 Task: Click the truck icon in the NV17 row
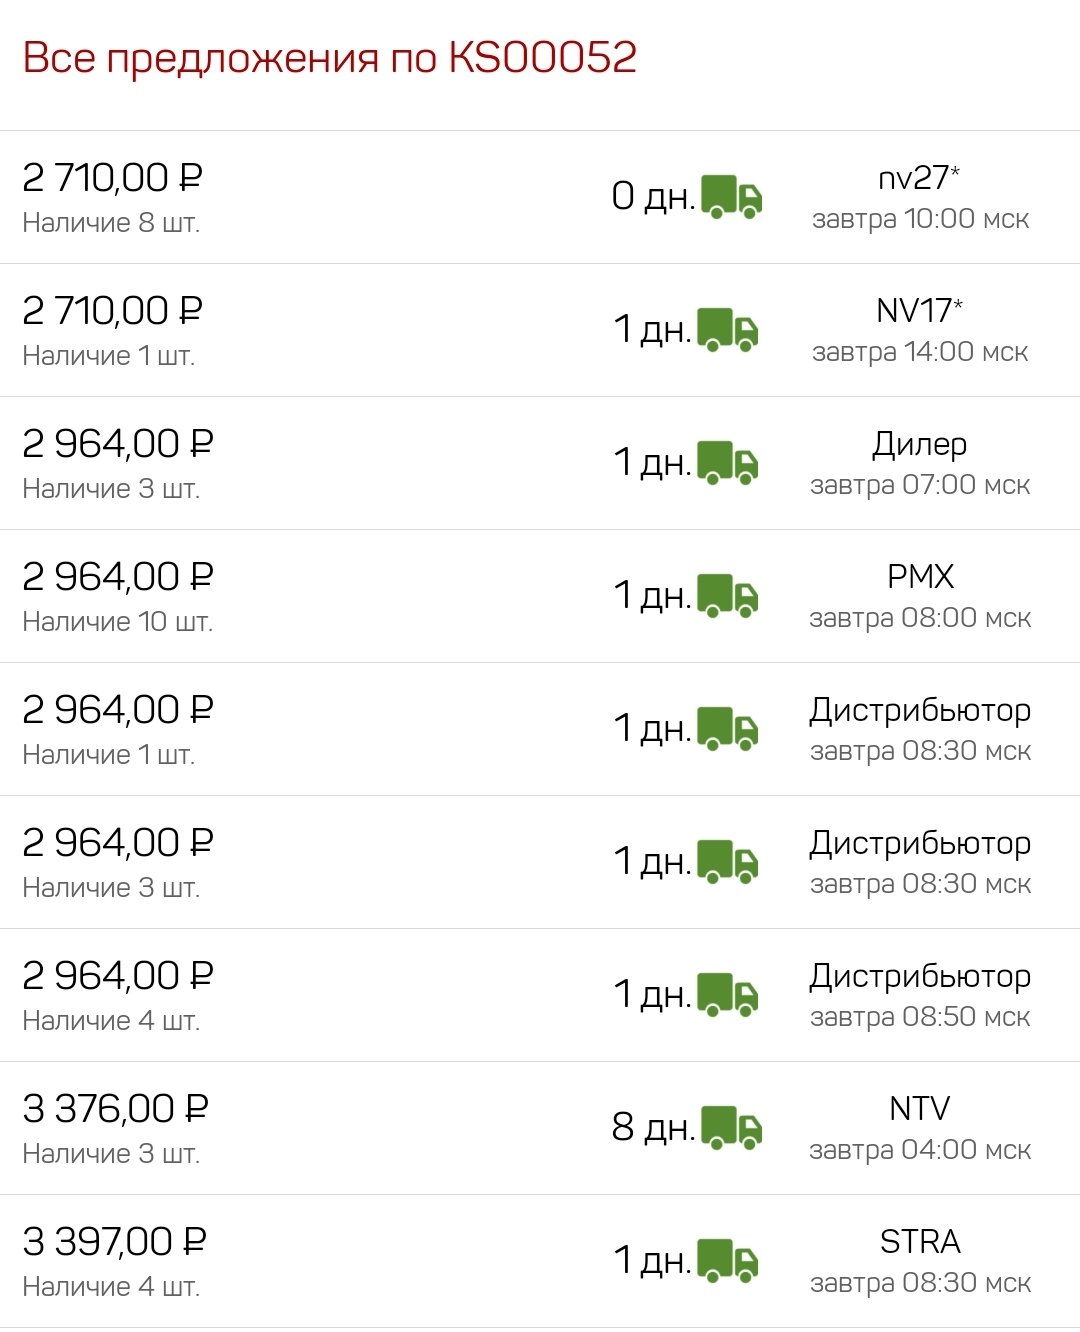coord(728,330)
